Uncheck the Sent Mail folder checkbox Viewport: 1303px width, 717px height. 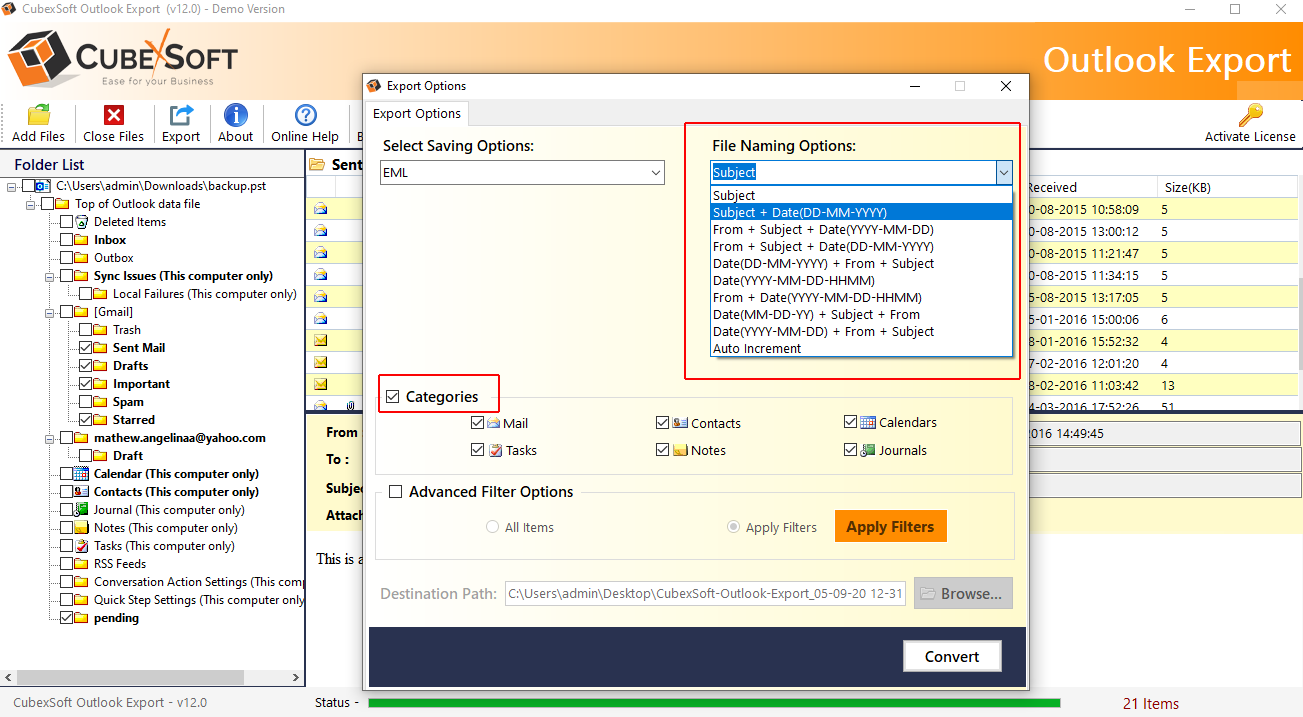pyautogui.click(x=85, y=348)
